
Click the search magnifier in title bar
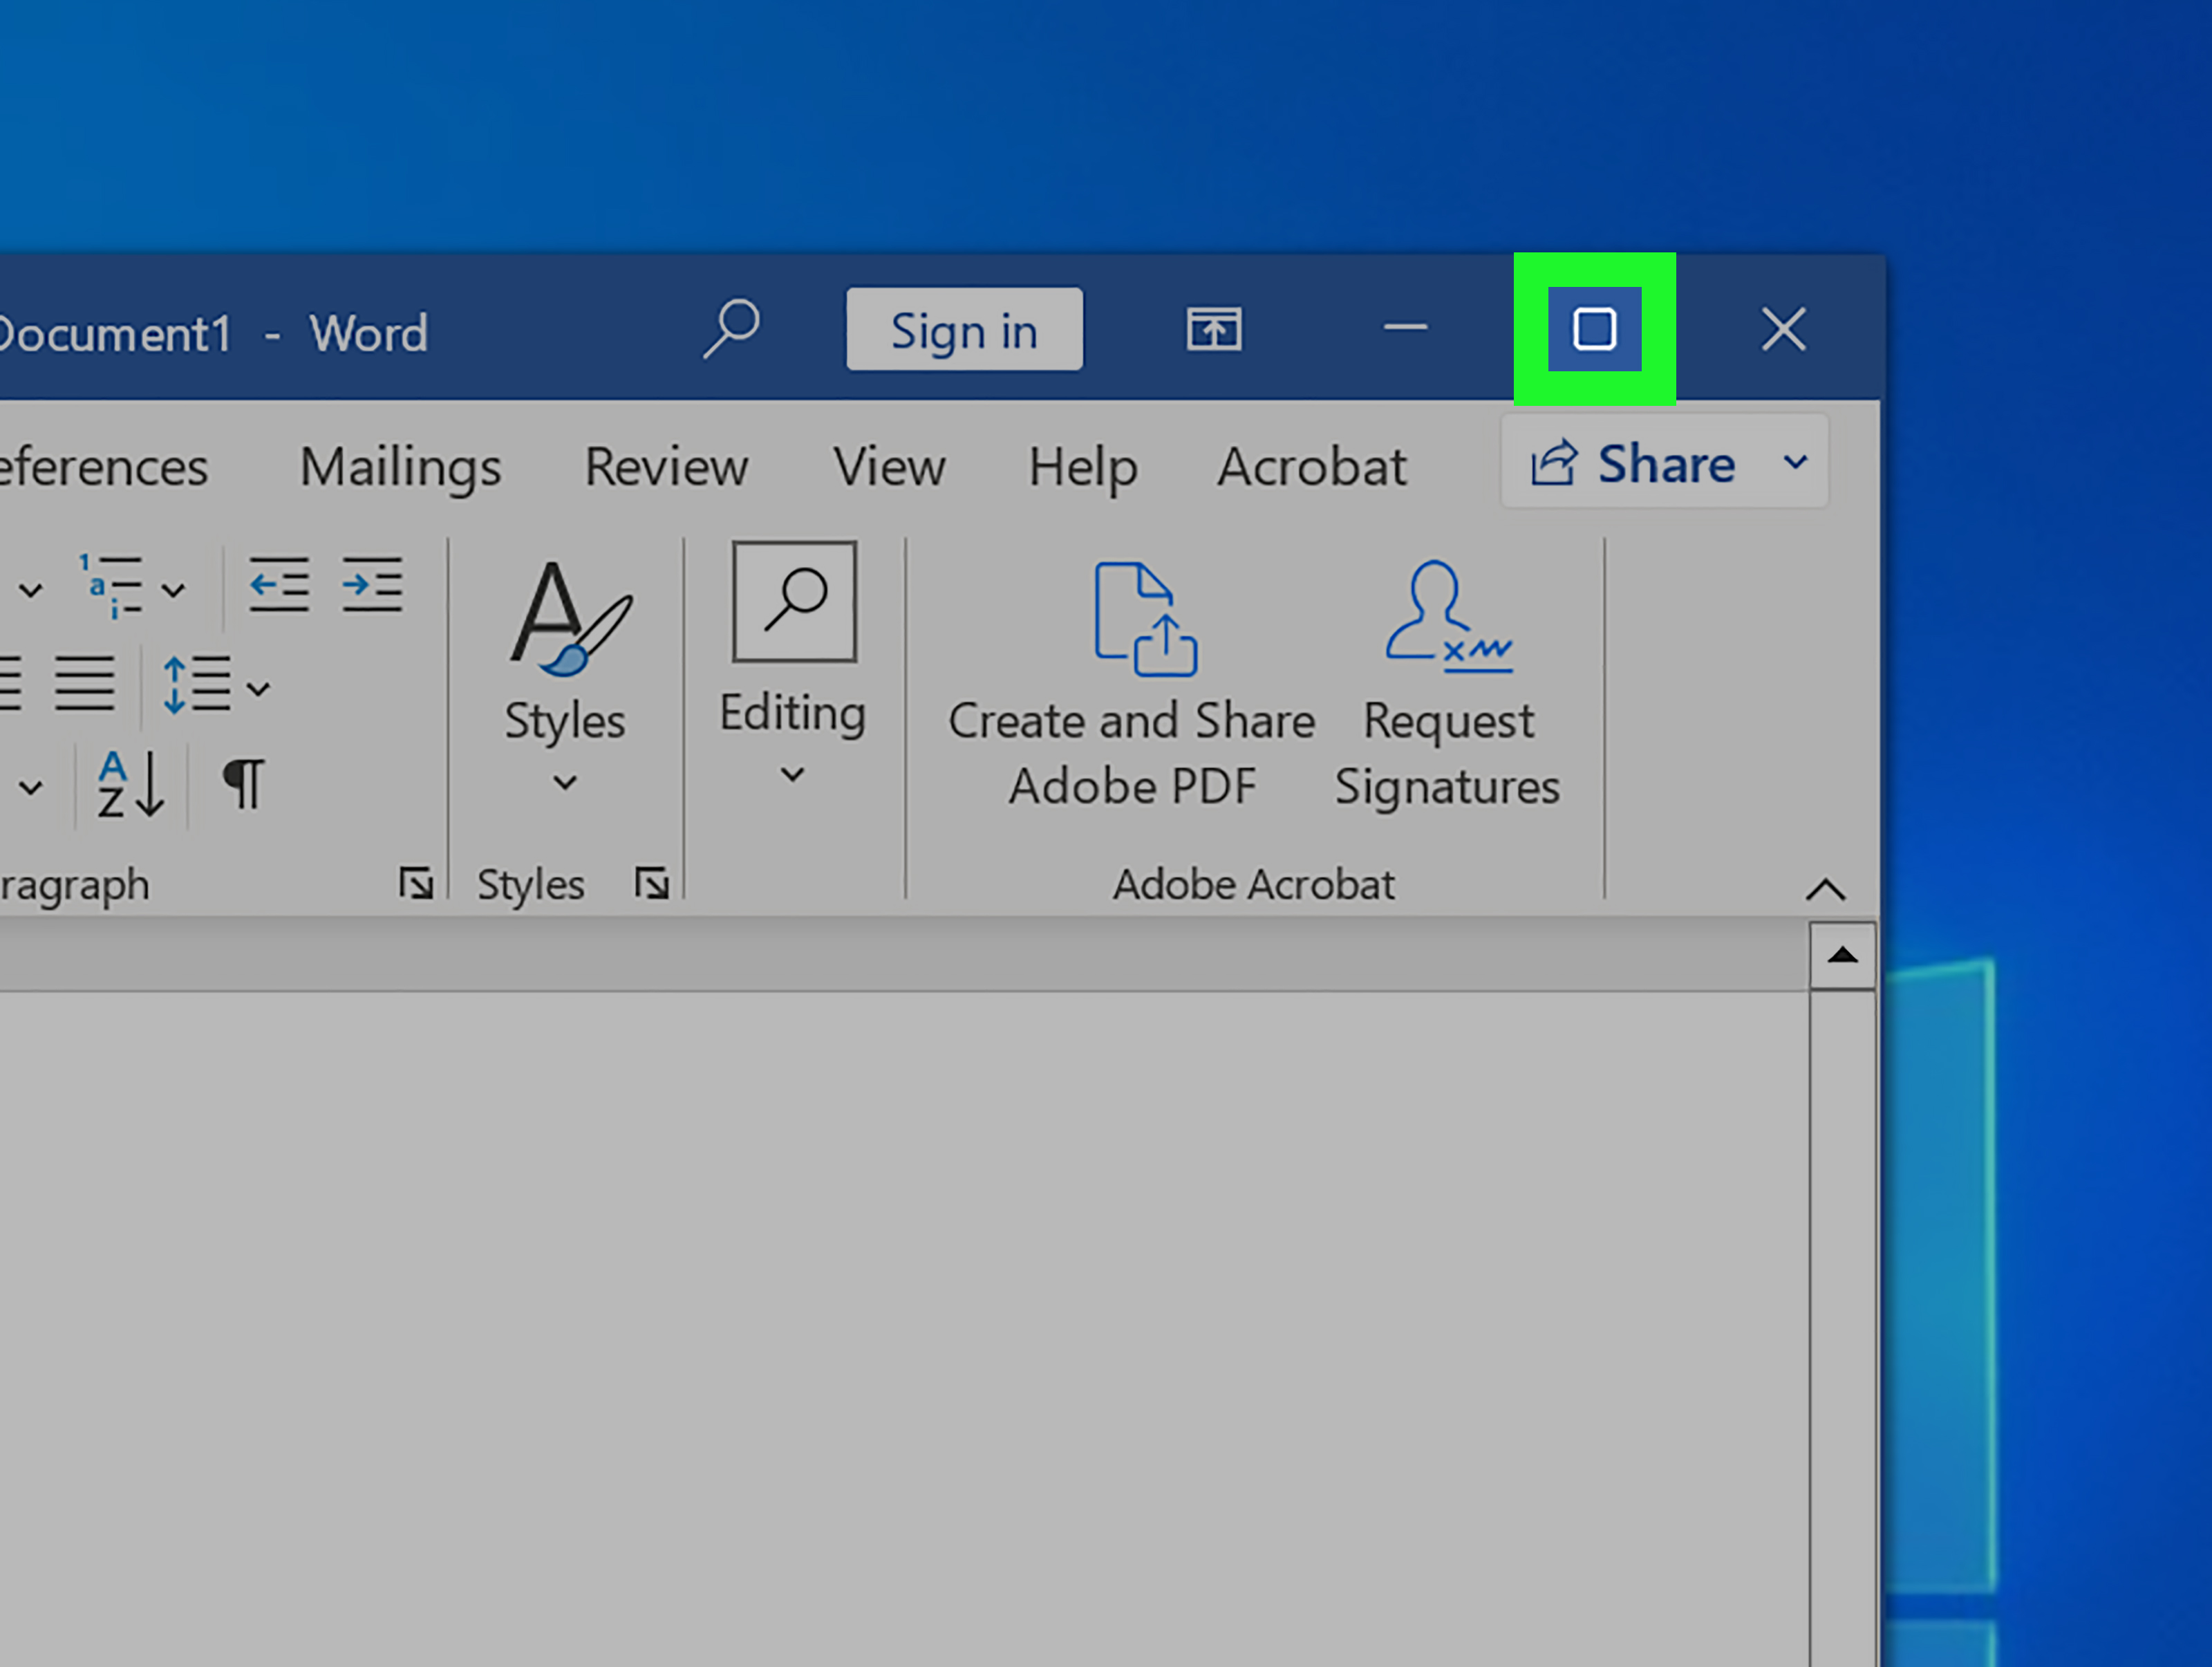[x=731, y=328]
